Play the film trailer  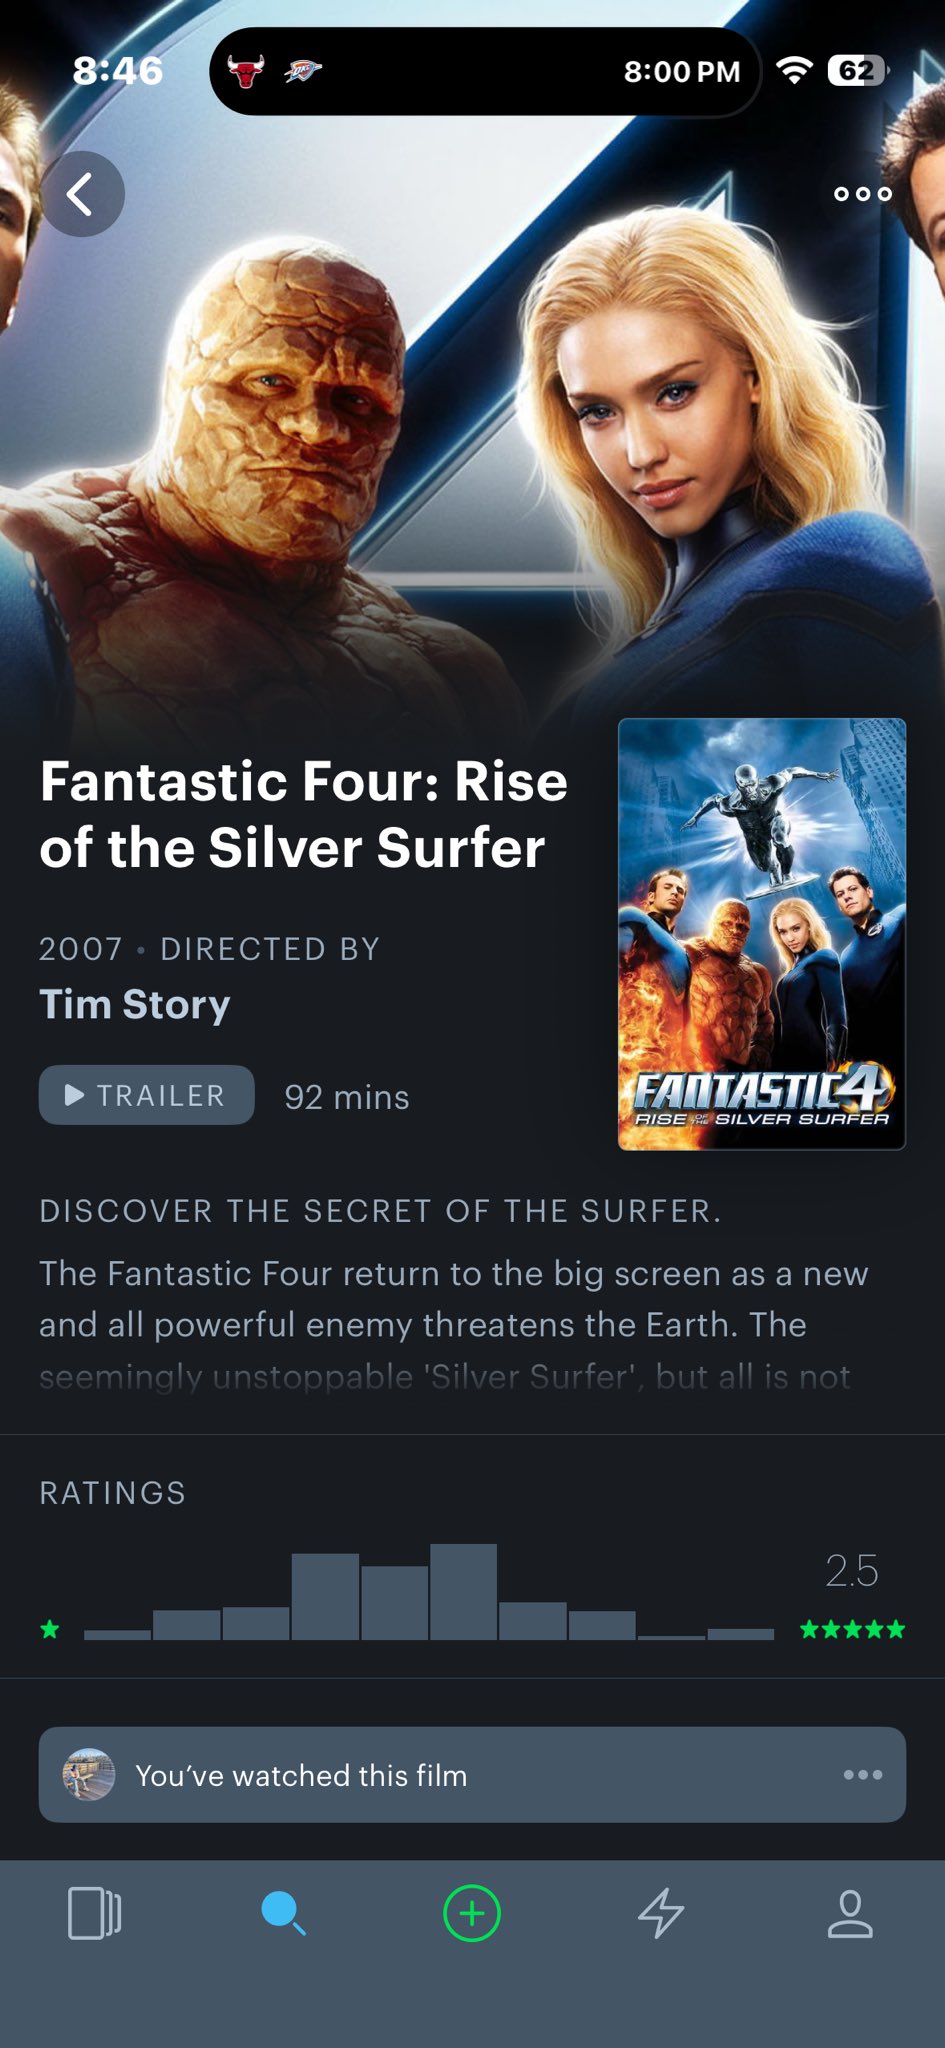(147, 1095)
